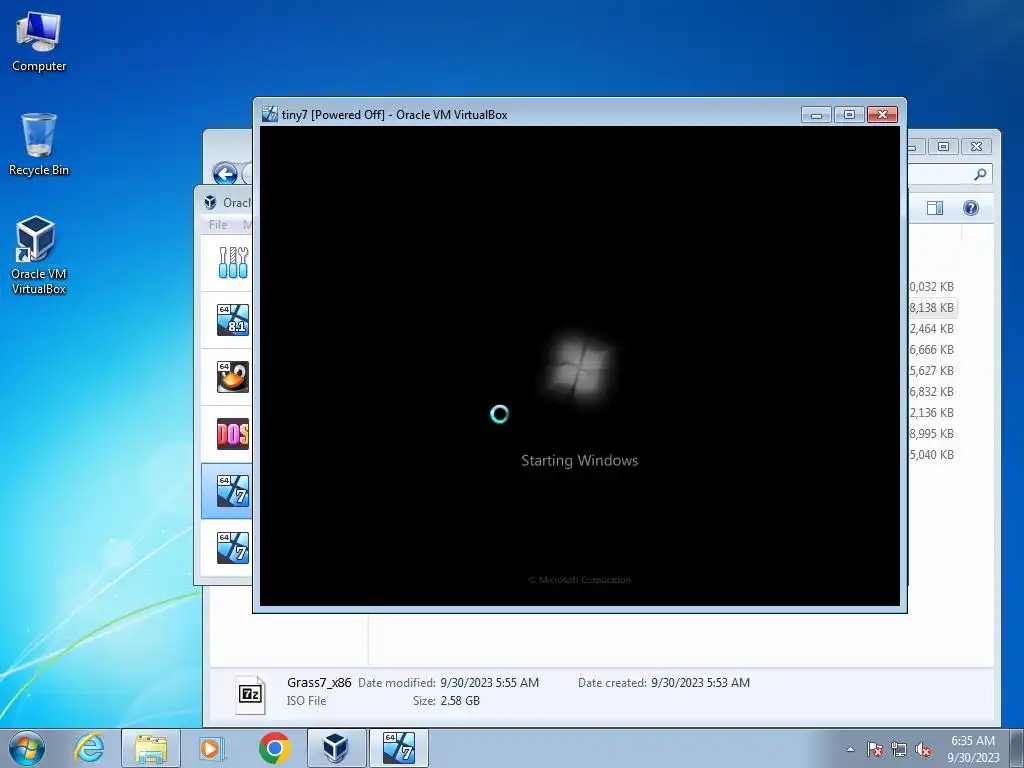Open the Computer desktop icon
Image resolution: width=1024 pixels, height=768 pixels.
(39, 42)
